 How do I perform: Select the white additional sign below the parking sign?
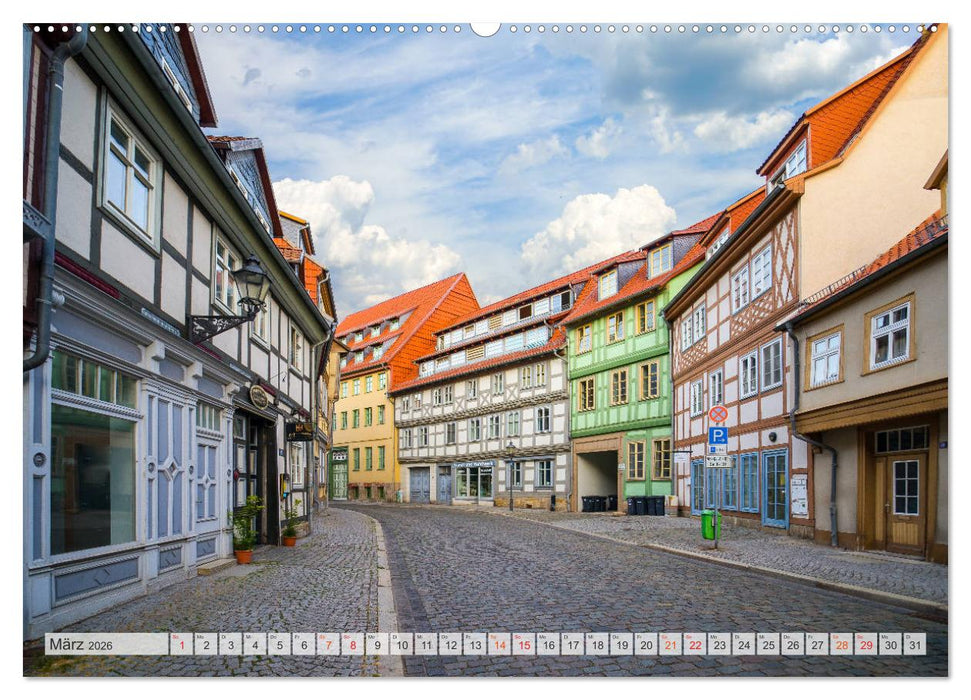[718, 460]
